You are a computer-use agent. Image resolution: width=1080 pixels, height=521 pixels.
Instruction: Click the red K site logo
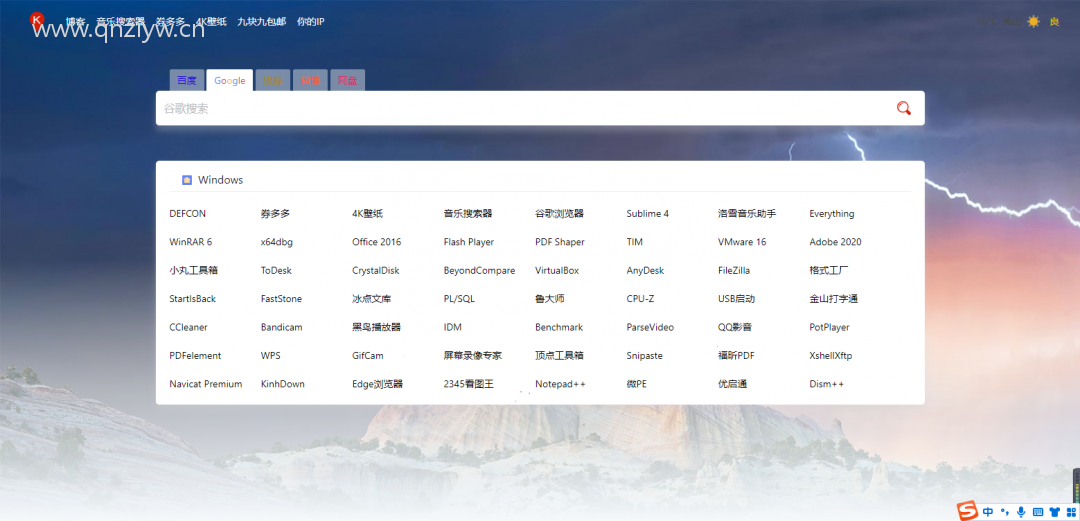[x=37, y=19]
